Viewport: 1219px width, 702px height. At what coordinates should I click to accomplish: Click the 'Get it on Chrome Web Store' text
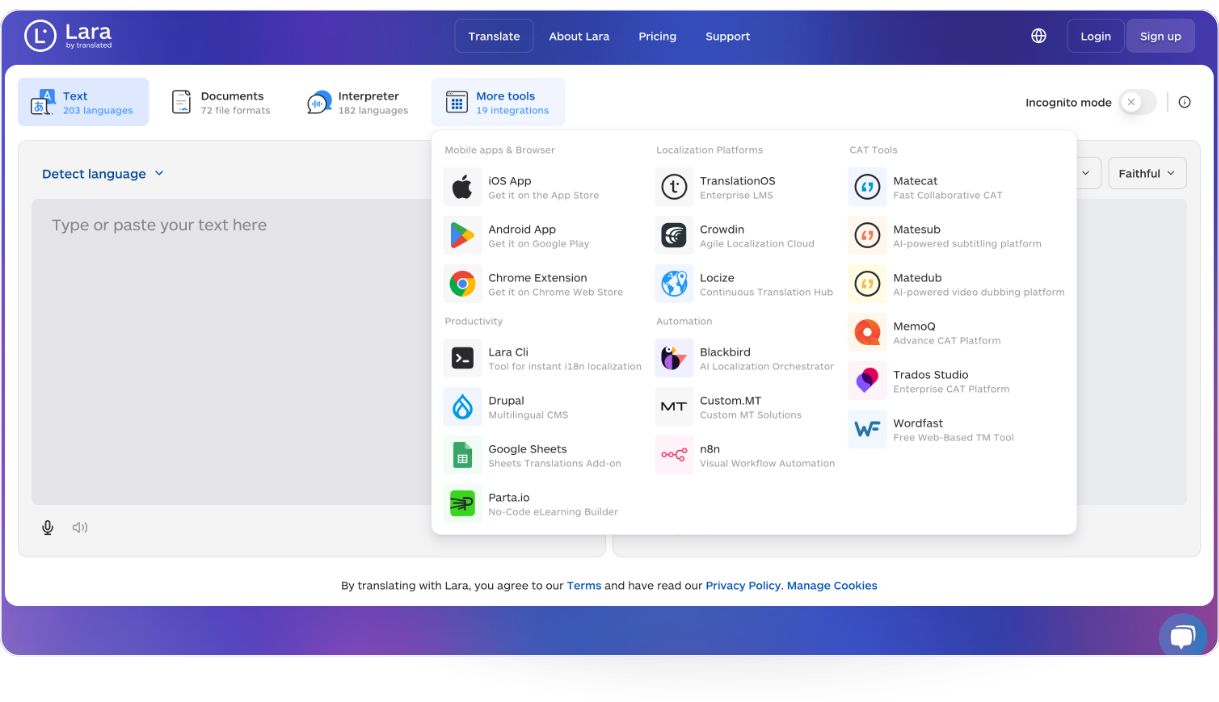click(x=556, y=292)
